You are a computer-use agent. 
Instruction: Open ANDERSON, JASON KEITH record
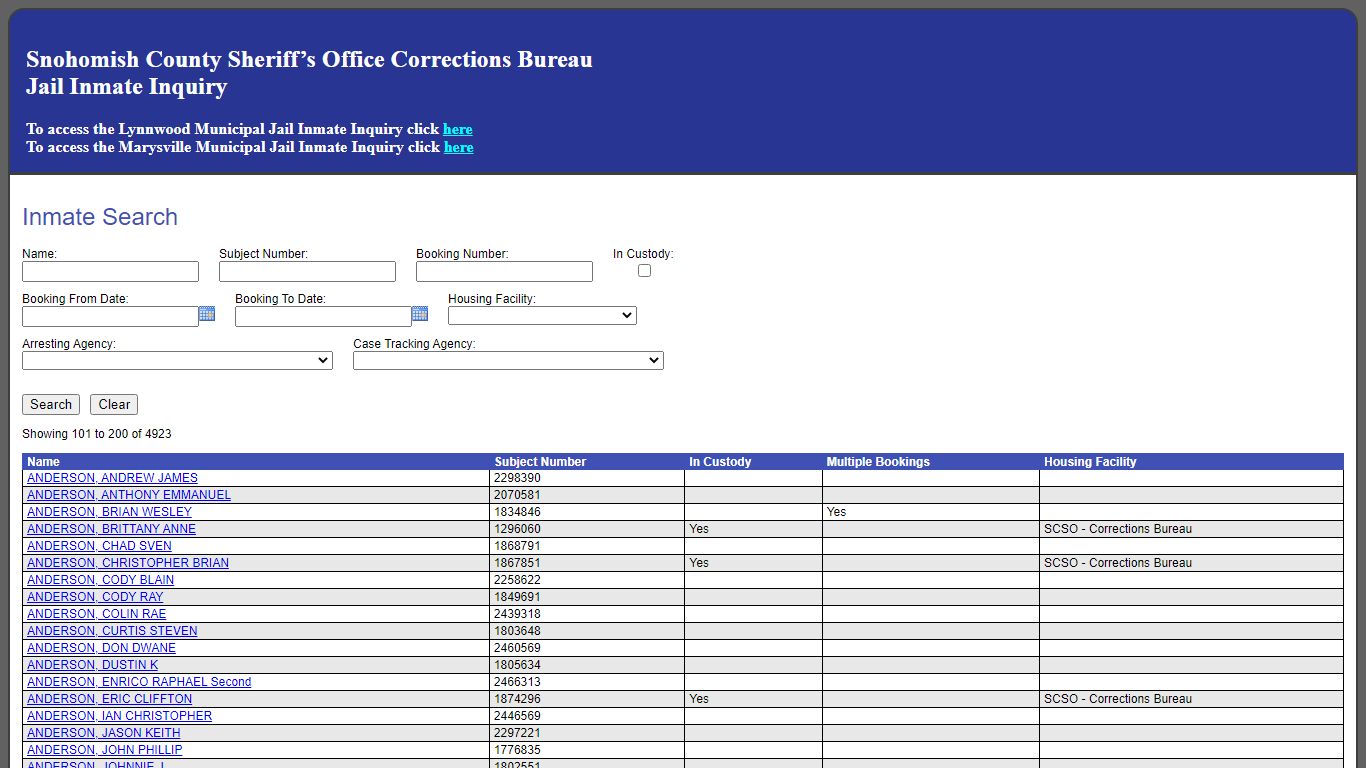point(104,733)
